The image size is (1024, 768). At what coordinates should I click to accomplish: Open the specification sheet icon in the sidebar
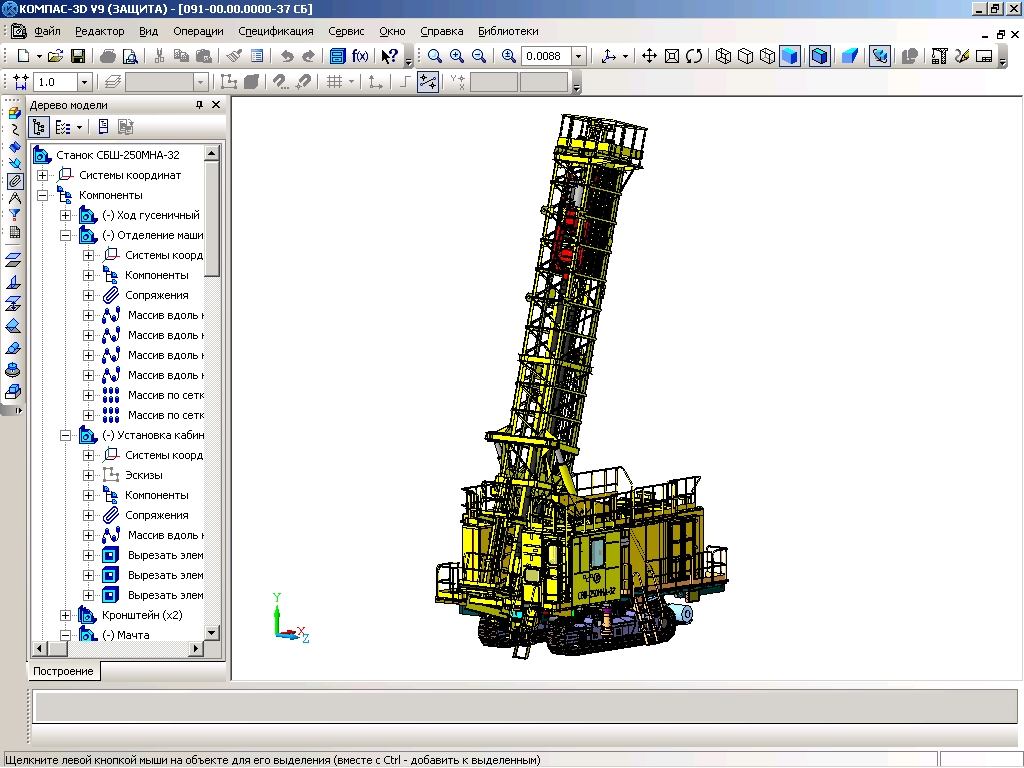14,232
